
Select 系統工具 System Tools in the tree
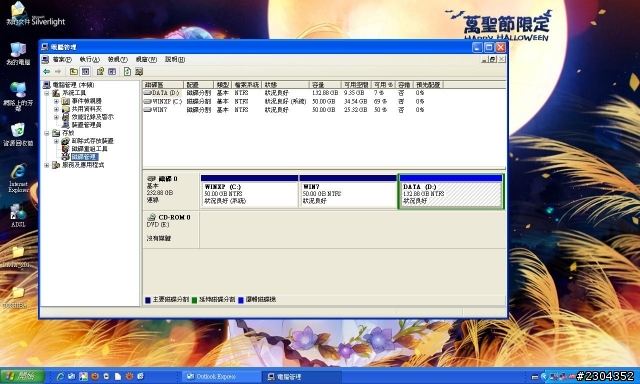pos(73,93)
